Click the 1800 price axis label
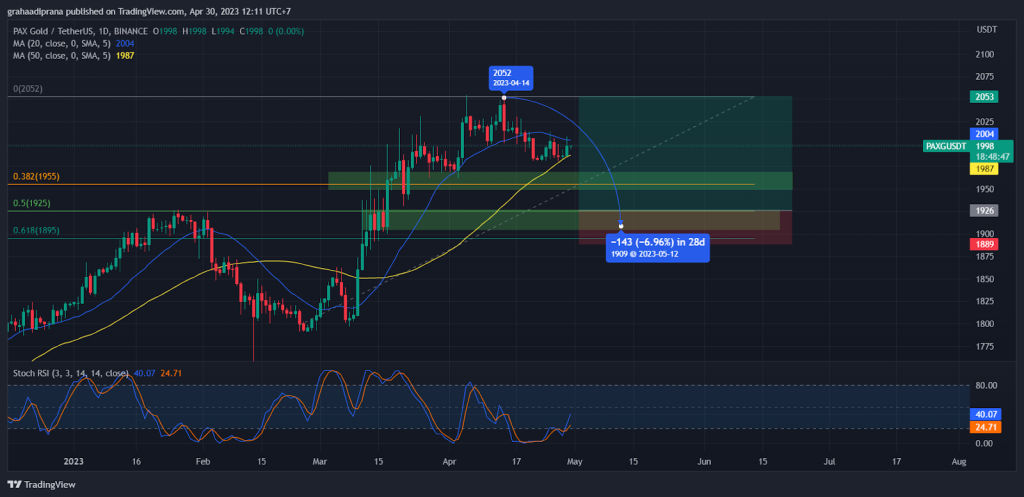 985,324
